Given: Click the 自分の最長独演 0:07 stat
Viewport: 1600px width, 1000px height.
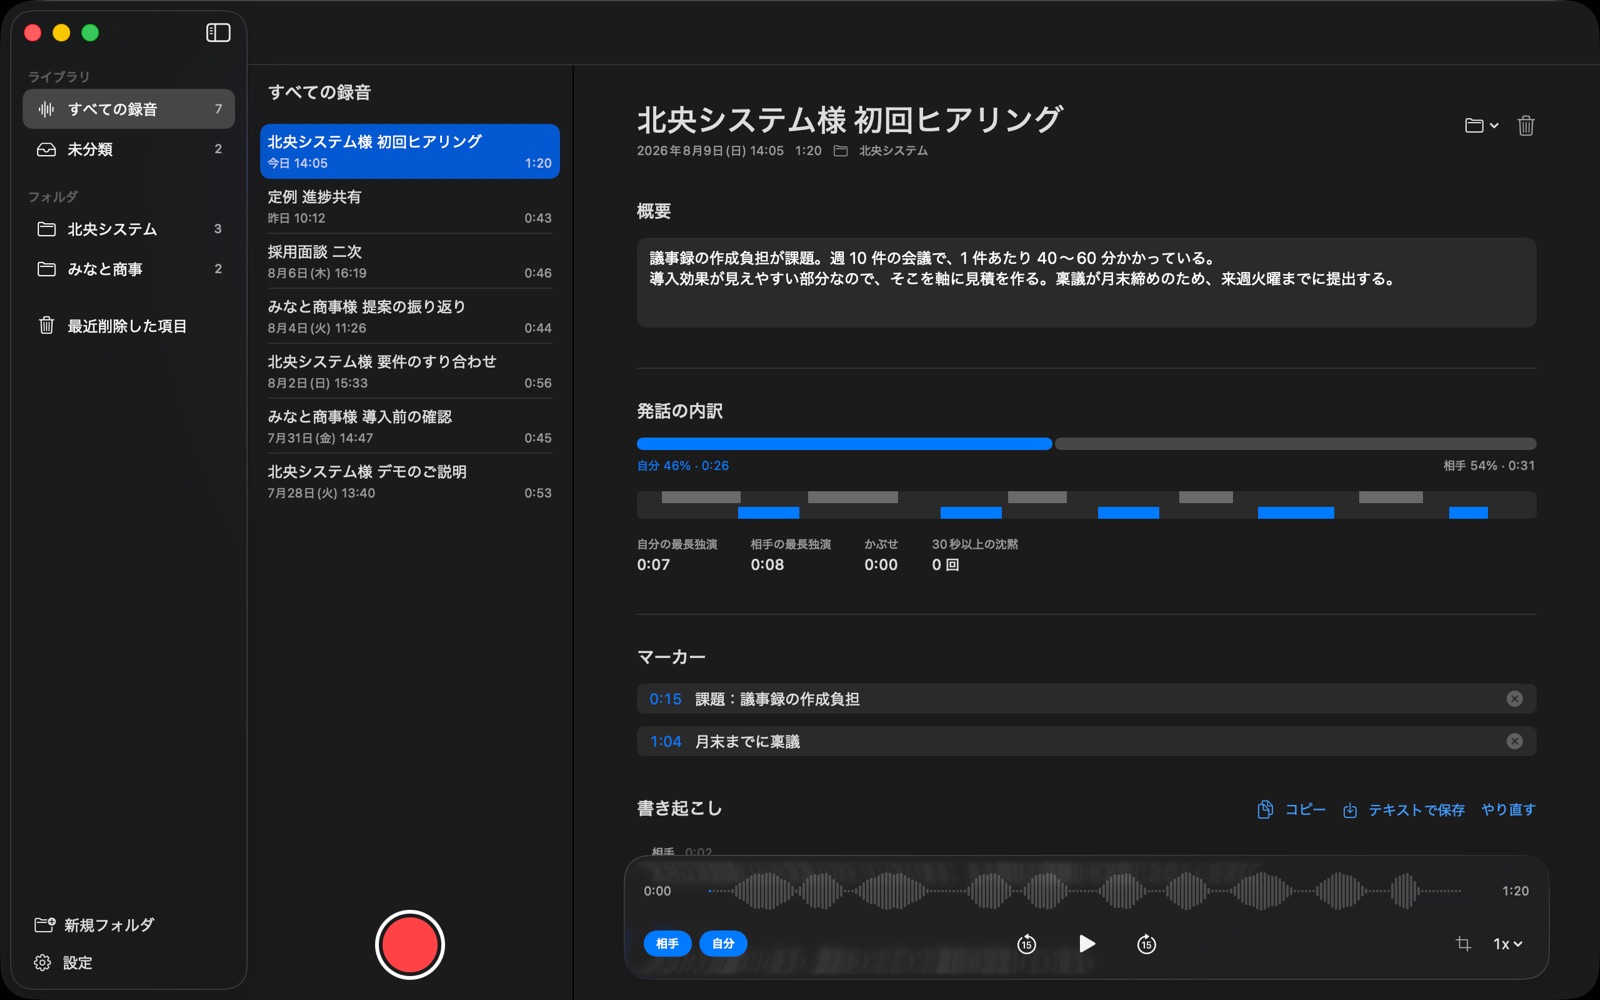Looking at the screenshot, I should click(x=677, y=555).
